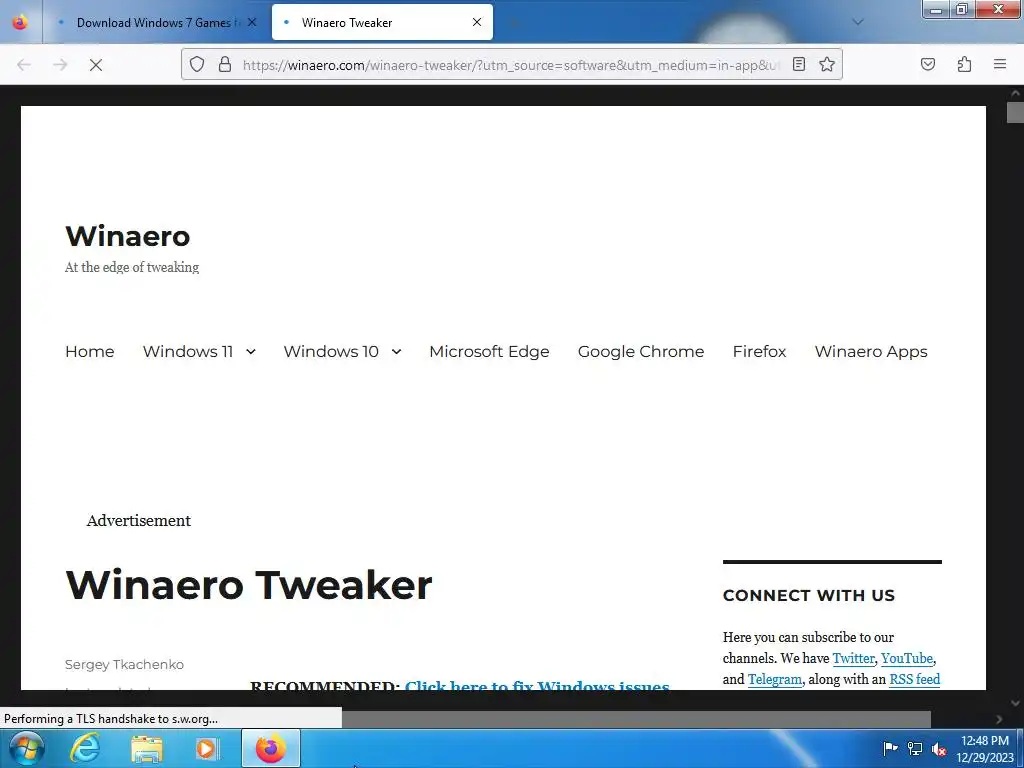Click the horizontal scrollbar right arrow
Image resolution: width=1024 pixels, height=768 pixels.
(999, 719)
